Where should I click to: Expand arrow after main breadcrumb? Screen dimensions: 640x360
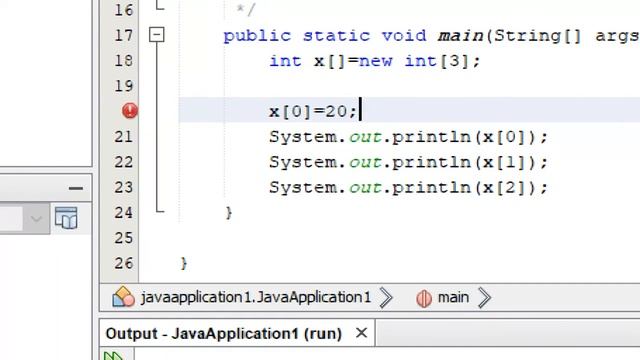pyautogui.click(x=484, y=298)
